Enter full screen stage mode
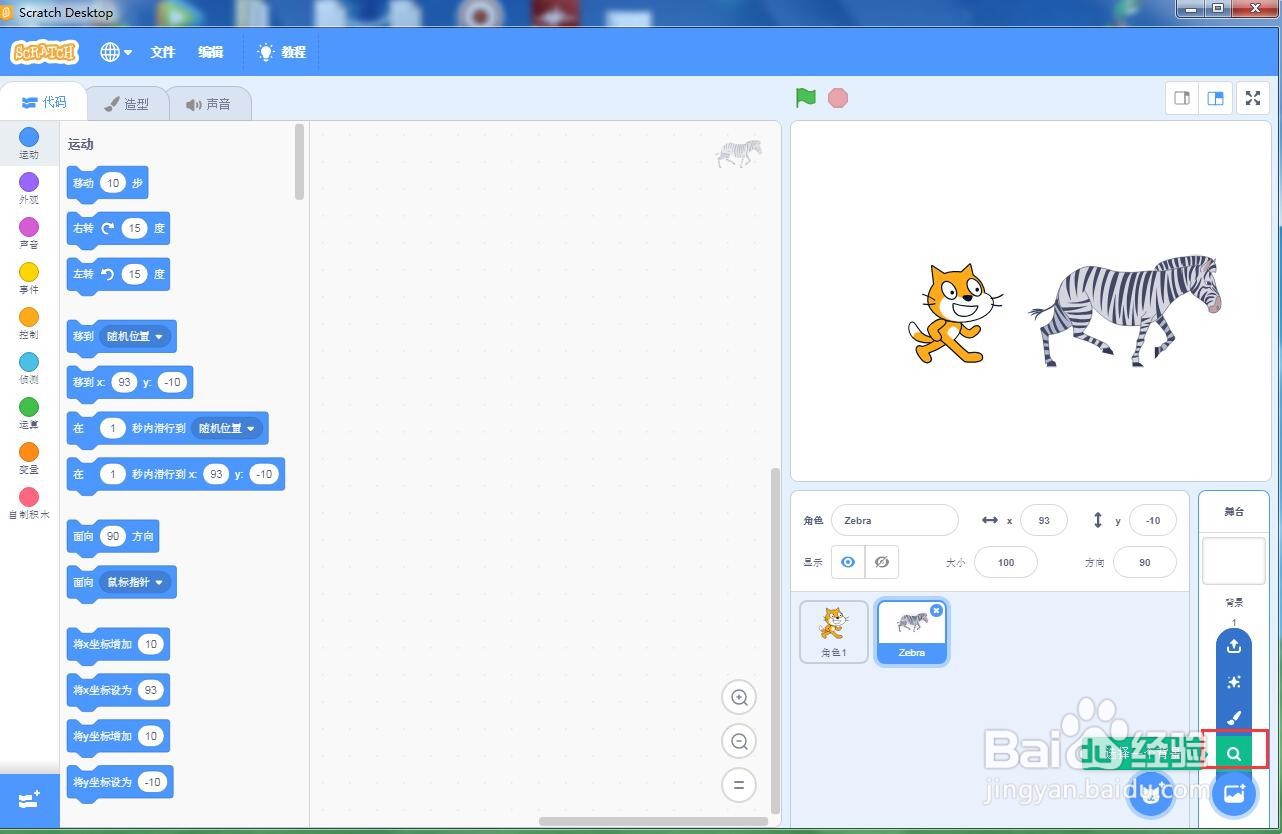 (1253, 98)
